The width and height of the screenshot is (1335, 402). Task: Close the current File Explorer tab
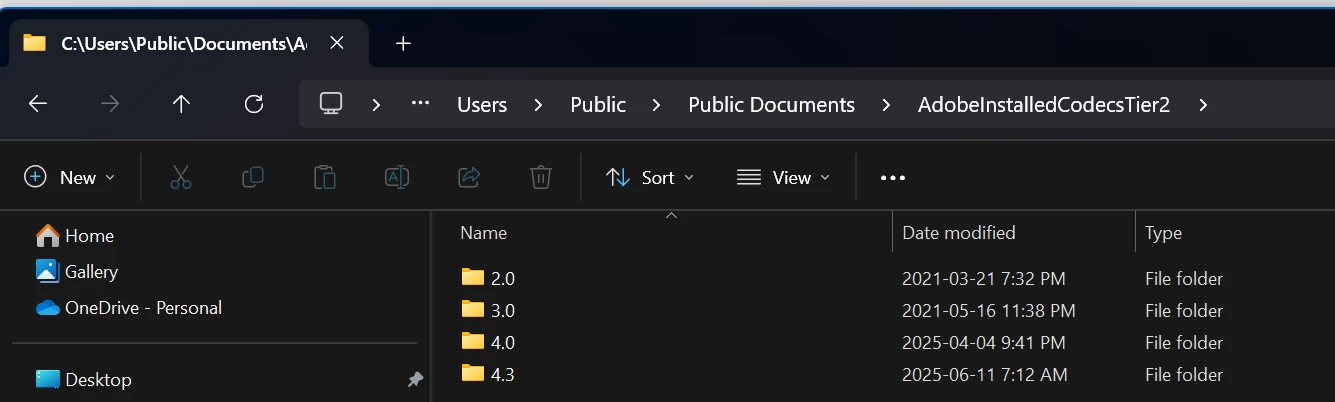[x=337, y=43]
